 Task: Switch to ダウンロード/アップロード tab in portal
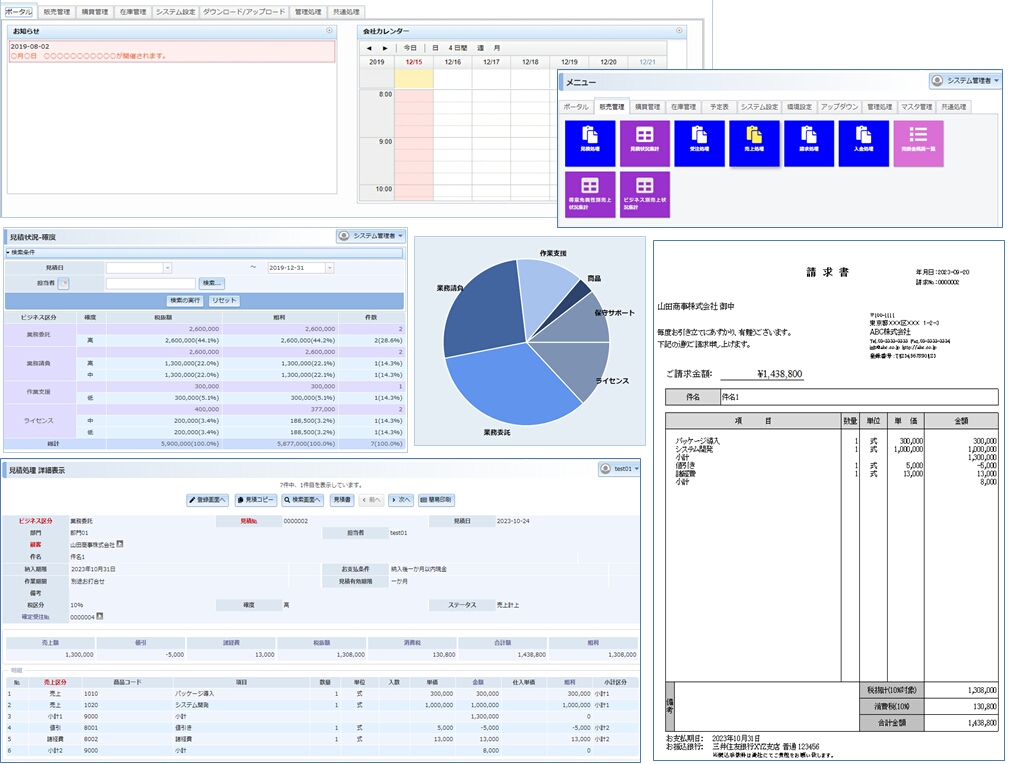click(x=244, y=12)
